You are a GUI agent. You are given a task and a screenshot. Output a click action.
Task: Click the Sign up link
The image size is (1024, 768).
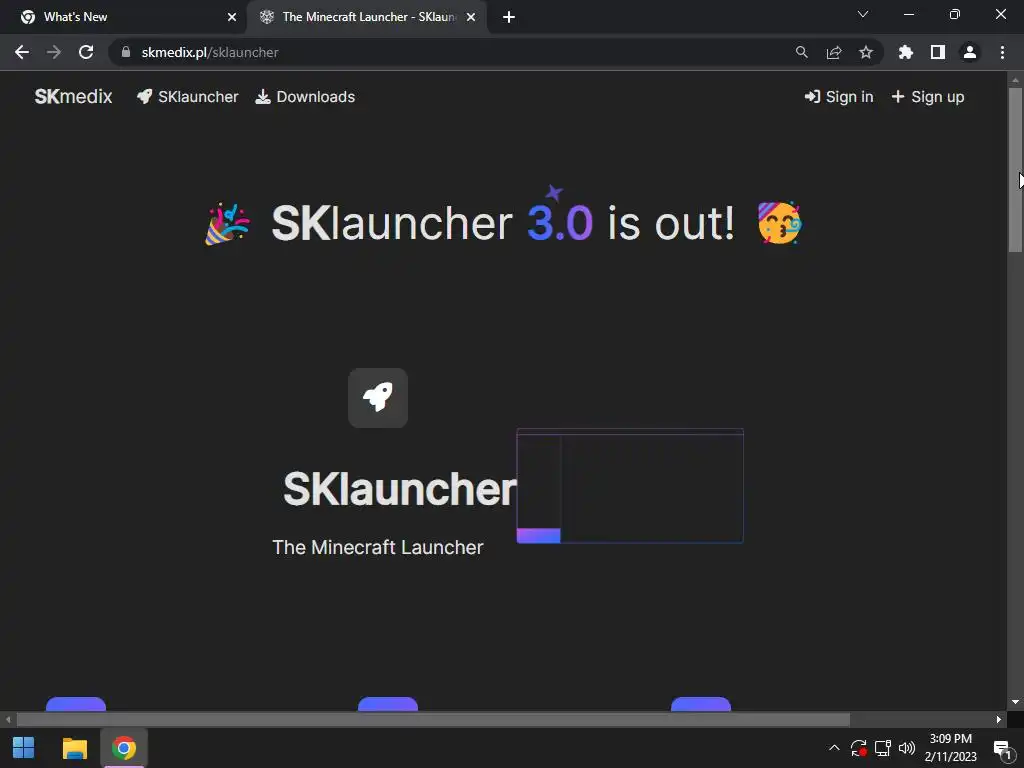coord(927,97)
